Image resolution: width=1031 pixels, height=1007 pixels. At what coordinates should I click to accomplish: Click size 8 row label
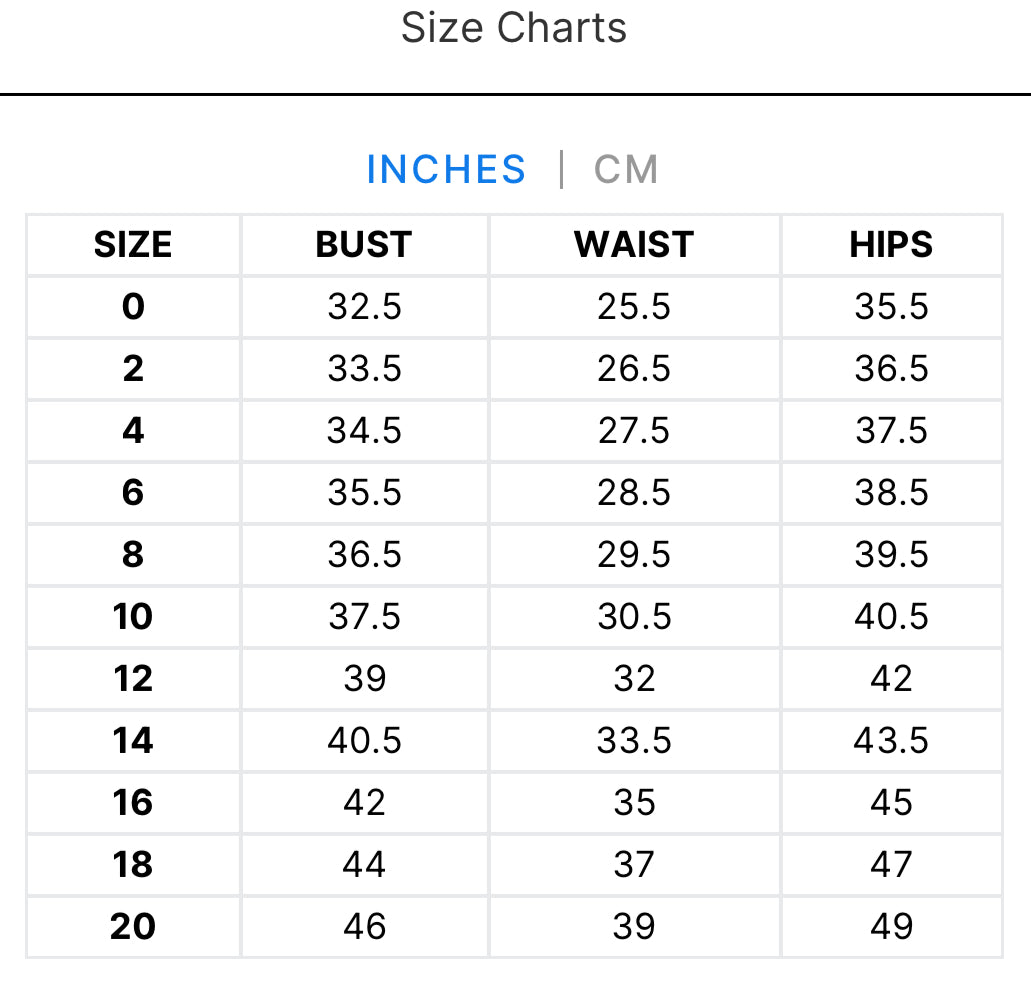[x=133, y=555]
